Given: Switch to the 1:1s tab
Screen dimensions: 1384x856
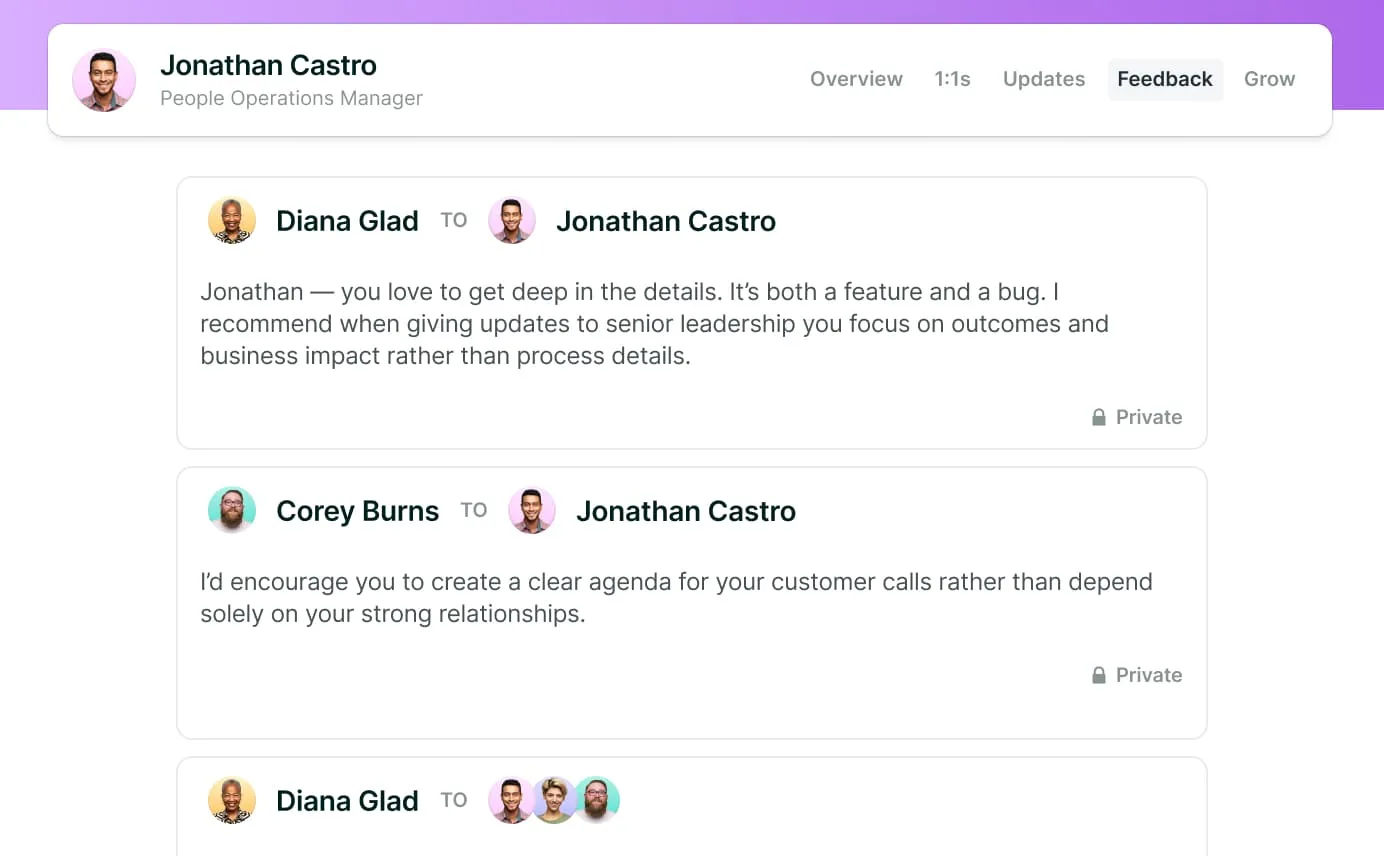Looking at the screenshot, I should point(952,79).
